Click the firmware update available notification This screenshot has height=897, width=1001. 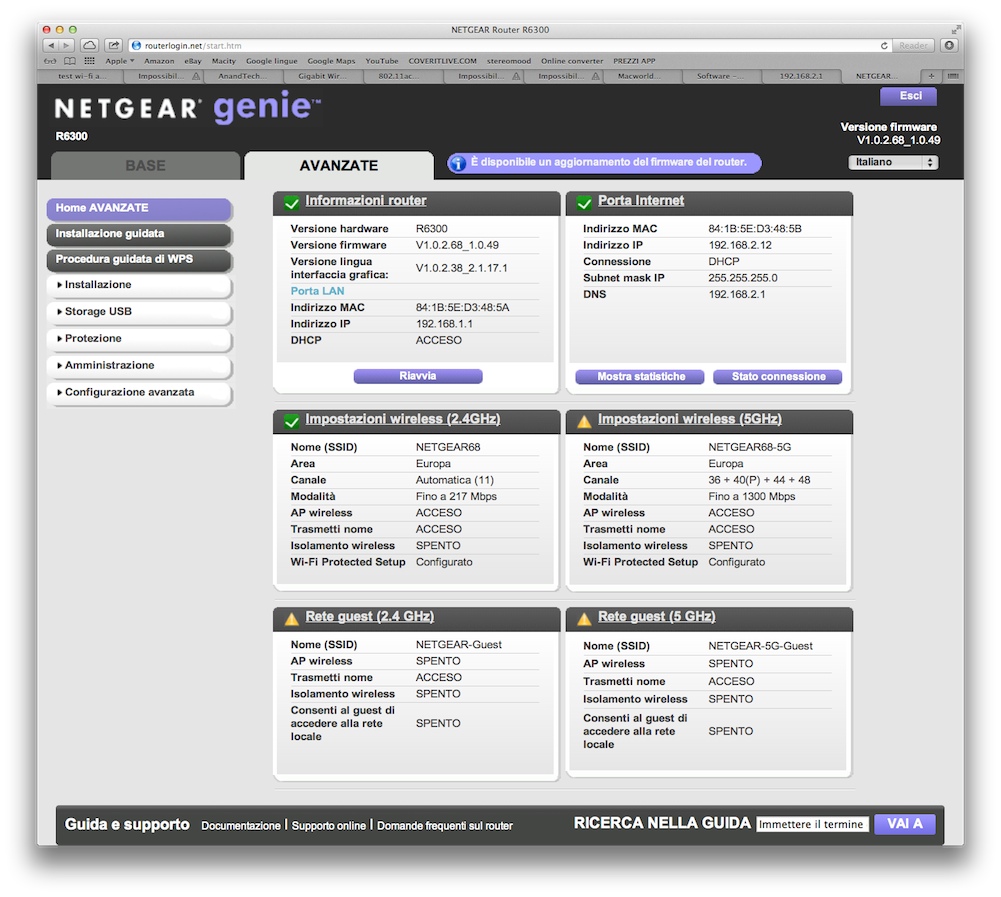(x=604, y=163)
